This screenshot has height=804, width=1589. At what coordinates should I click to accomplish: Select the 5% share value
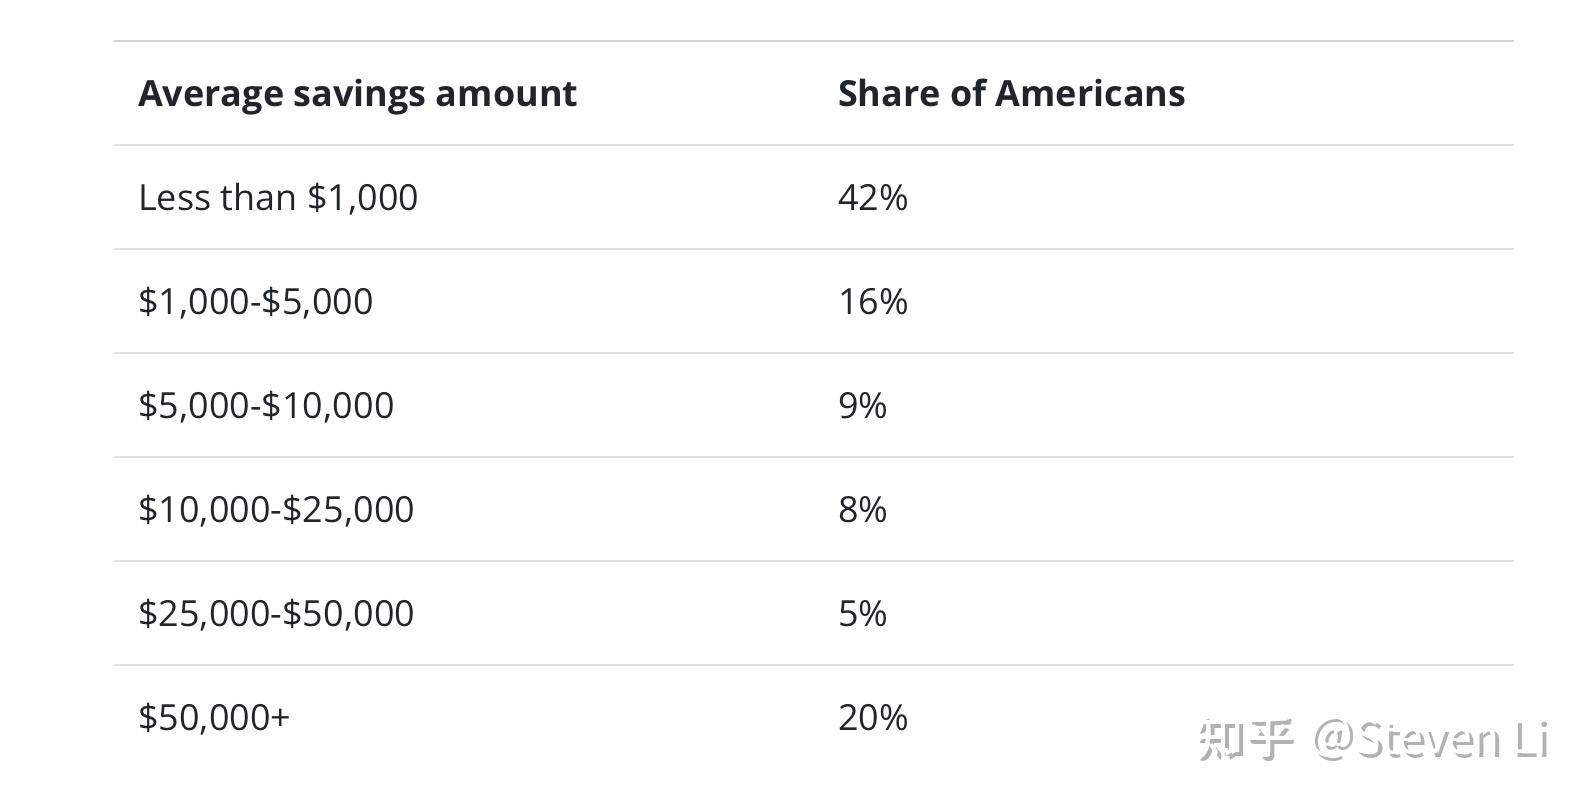tap(862, 614)
